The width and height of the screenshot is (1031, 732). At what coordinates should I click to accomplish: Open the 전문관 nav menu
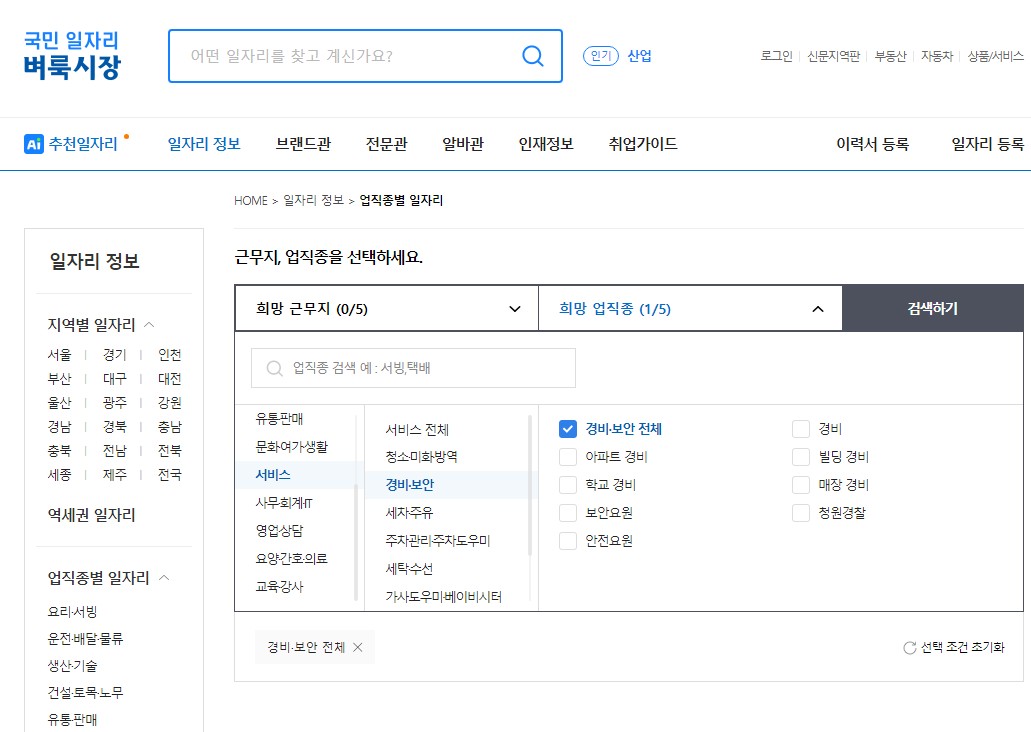point(387,143)
